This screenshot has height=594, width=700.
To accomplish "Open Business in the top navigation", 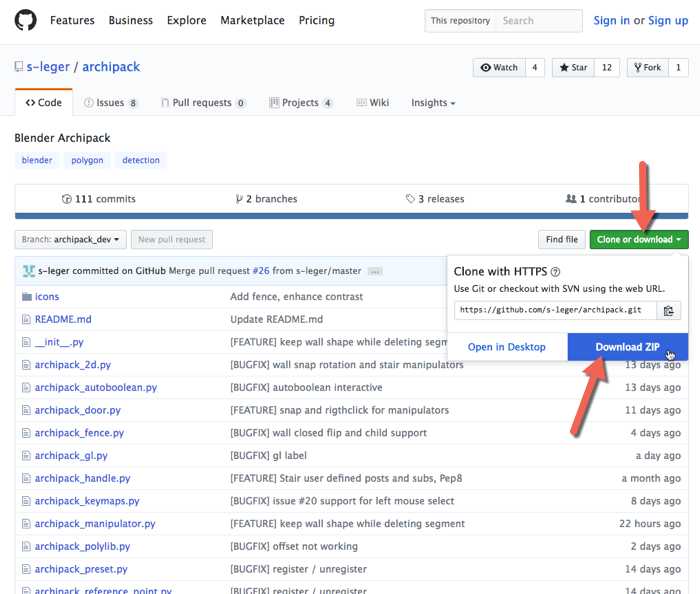I will click(131, 21).
